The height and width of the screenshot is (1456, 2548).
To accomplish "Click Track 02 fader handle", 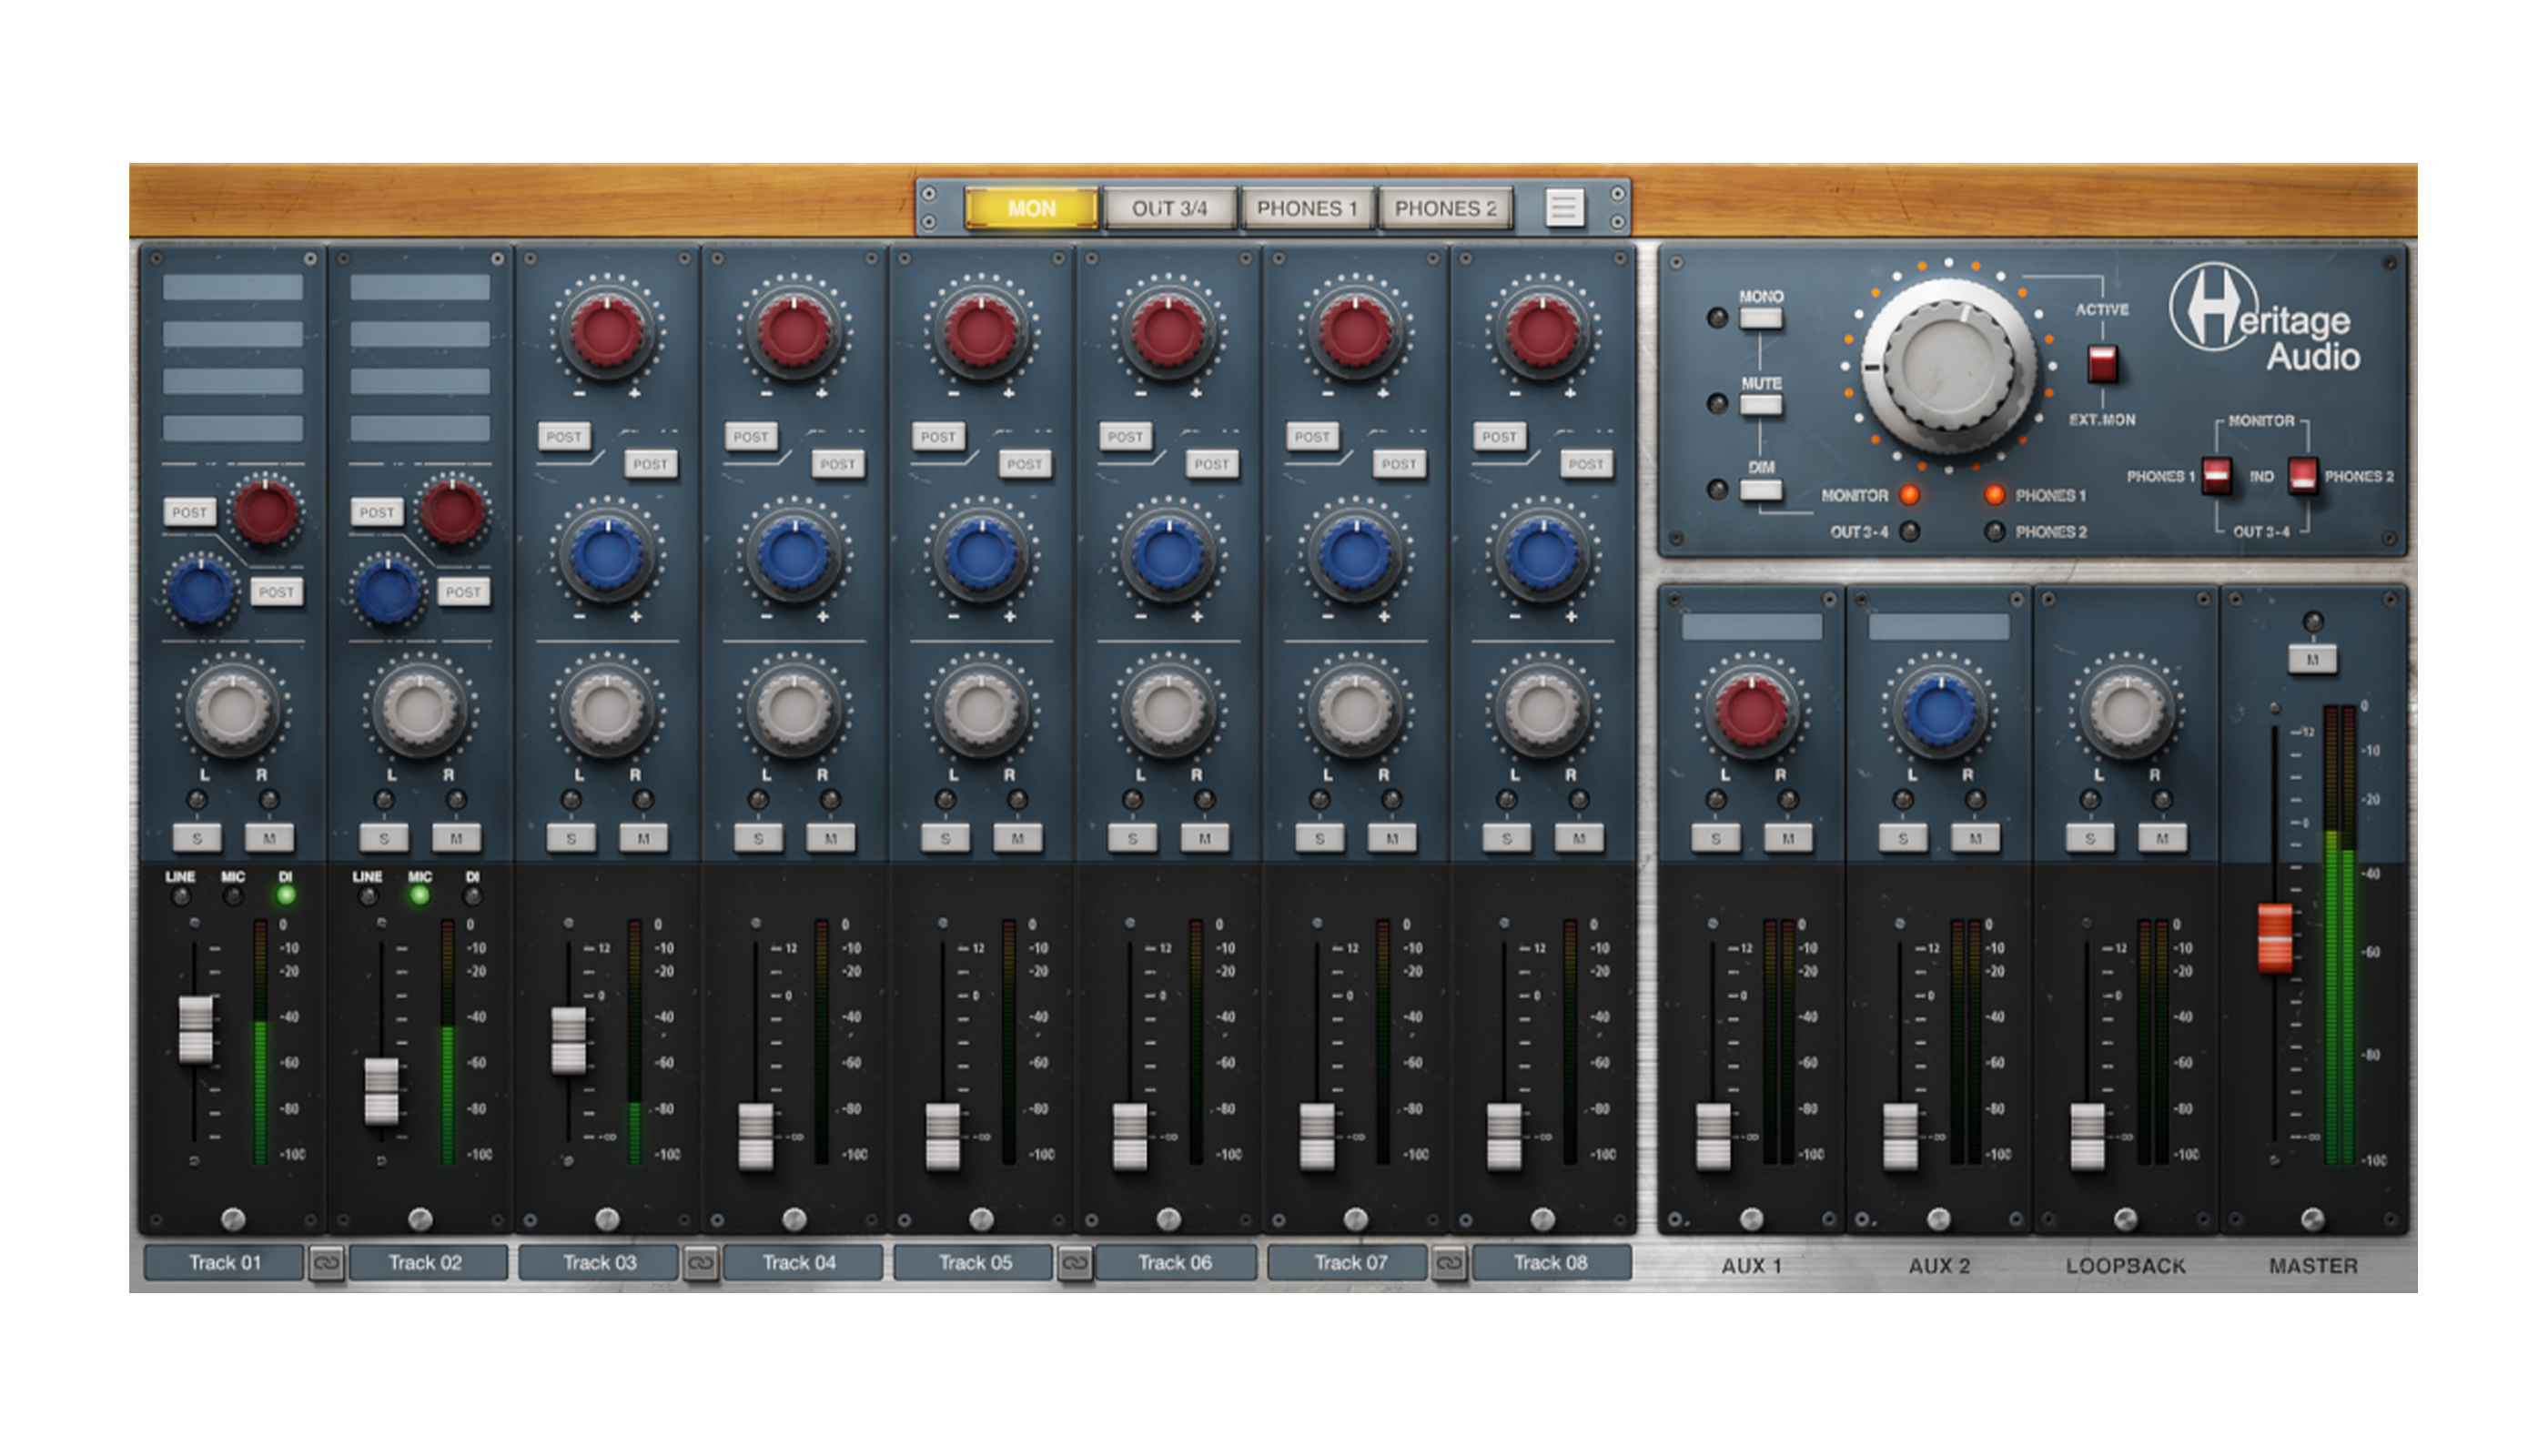I will tap(382, 1091).
